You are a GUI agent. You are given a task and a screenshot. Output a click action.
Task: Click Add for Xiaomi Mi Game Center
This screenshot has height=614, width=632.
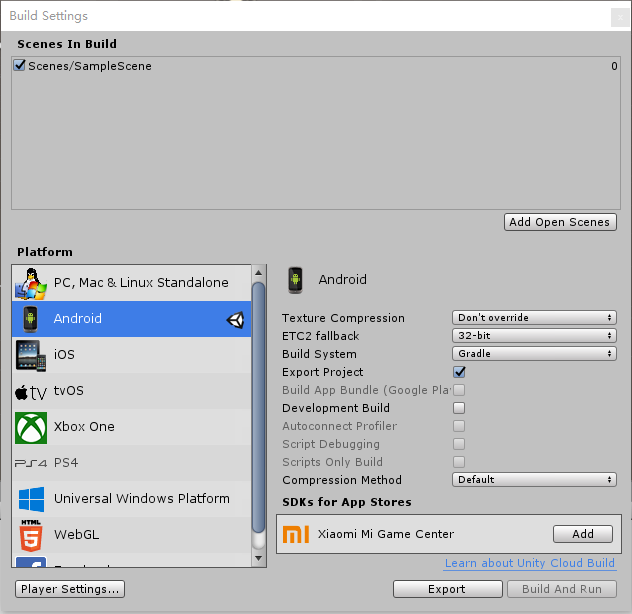(583, 534)
